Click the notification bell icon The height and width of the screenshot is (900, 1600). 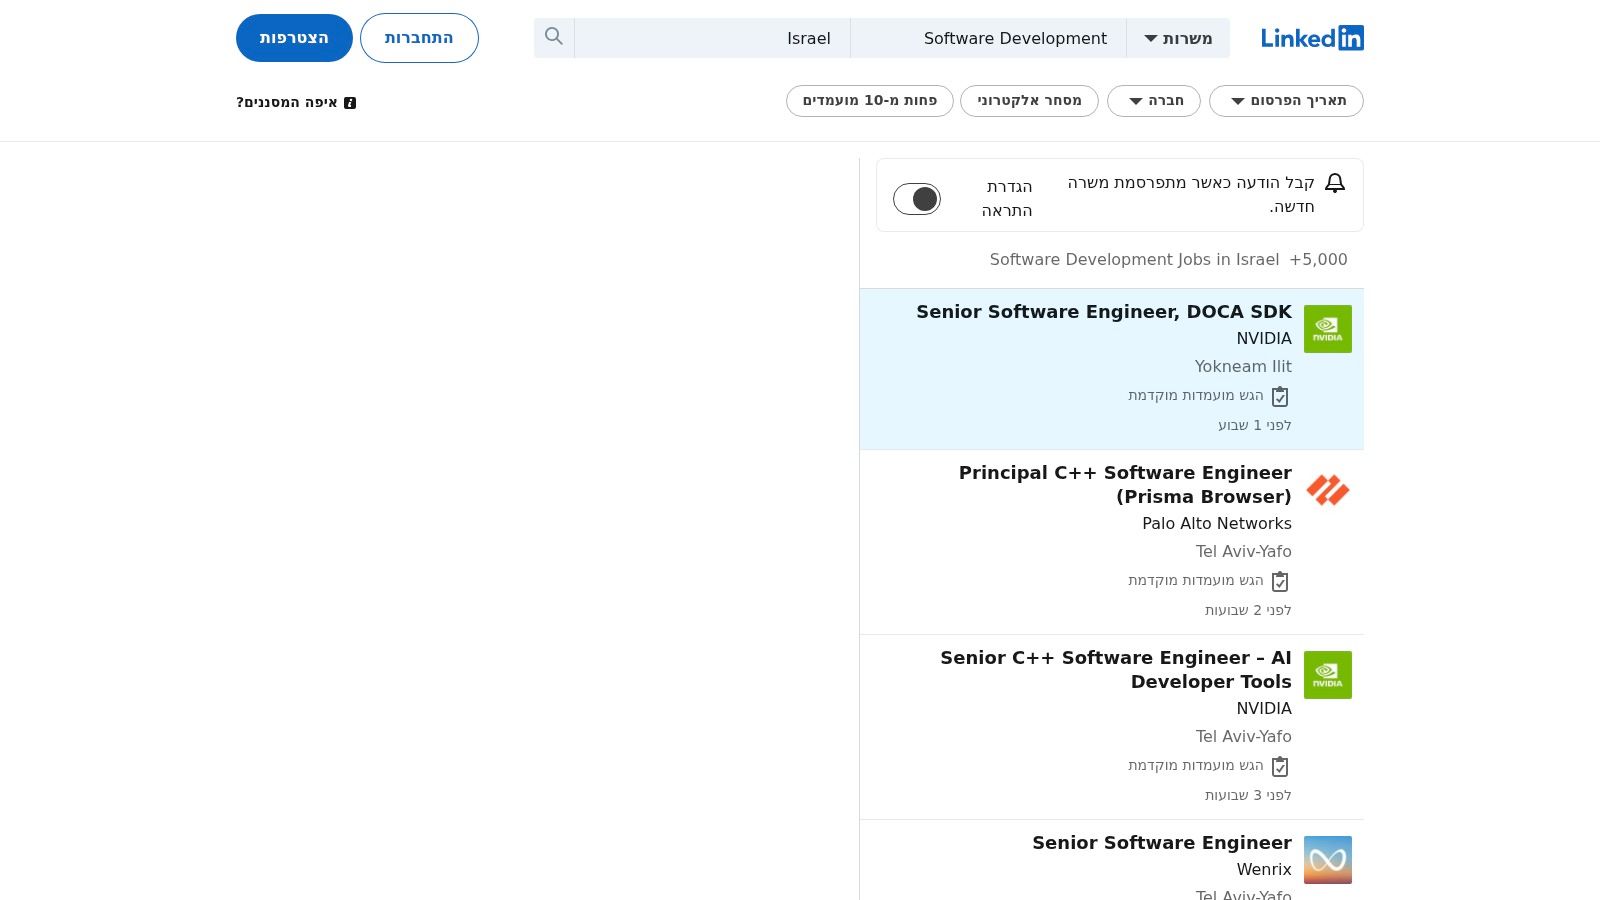pos(1335,183)
